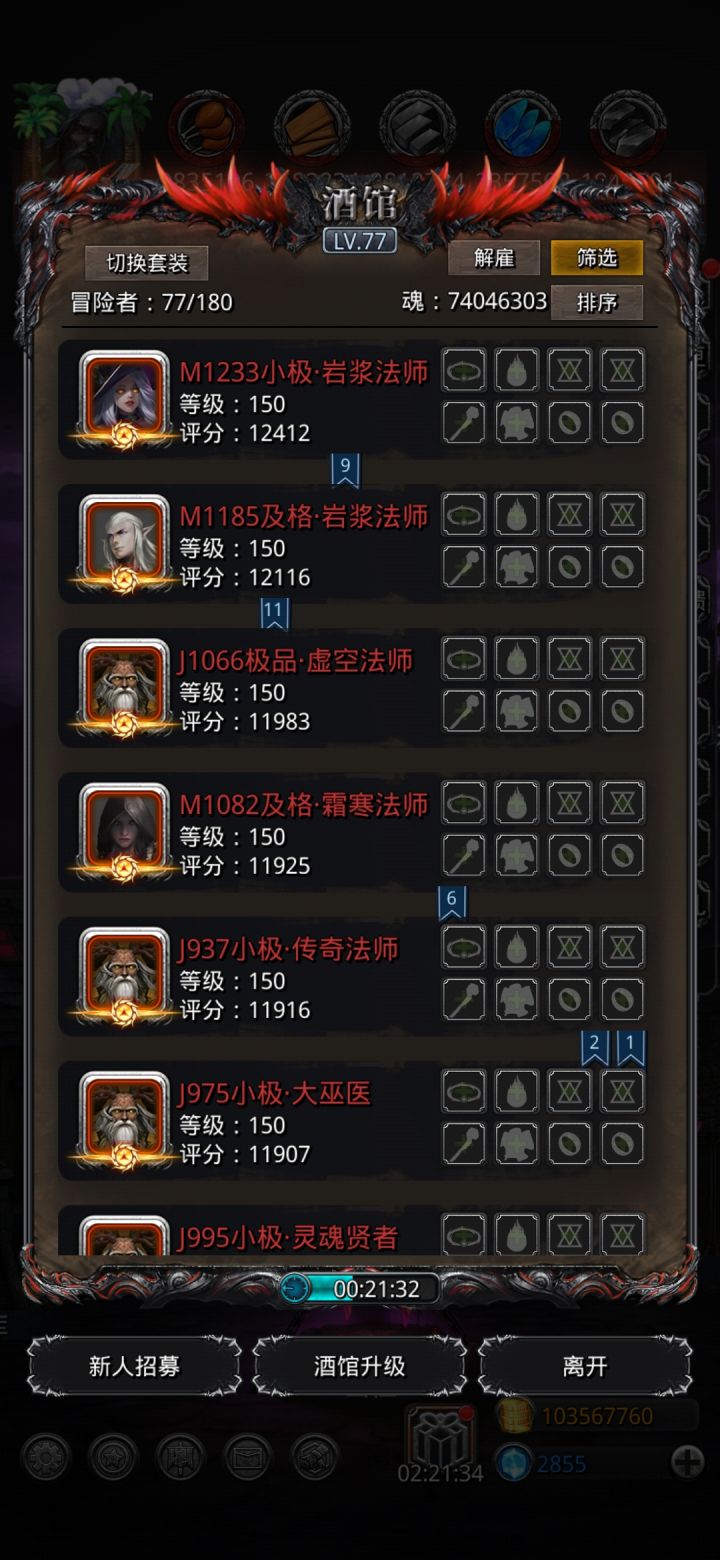This screenshot has width=720, height=1560.
Task: Tap the 新人招募 recruit button
Action: point(134,1366)
